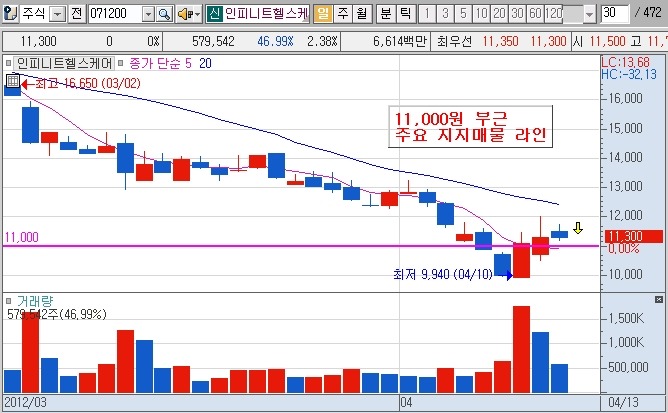Click the speaker alert icon
Screen dimensions: 668x413
(189, 14)
